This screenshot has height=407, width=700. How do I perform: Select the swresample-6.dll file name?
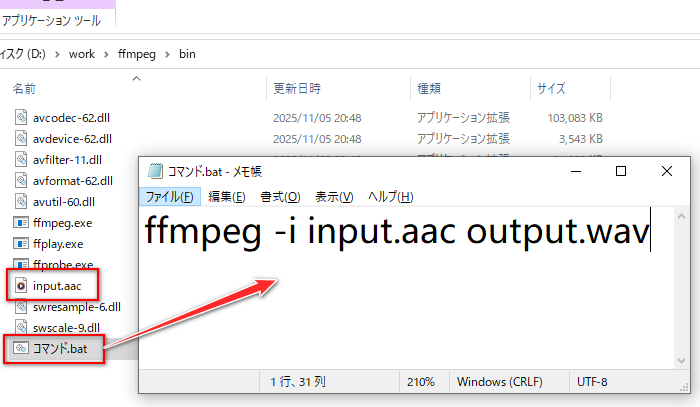point(77,307)
